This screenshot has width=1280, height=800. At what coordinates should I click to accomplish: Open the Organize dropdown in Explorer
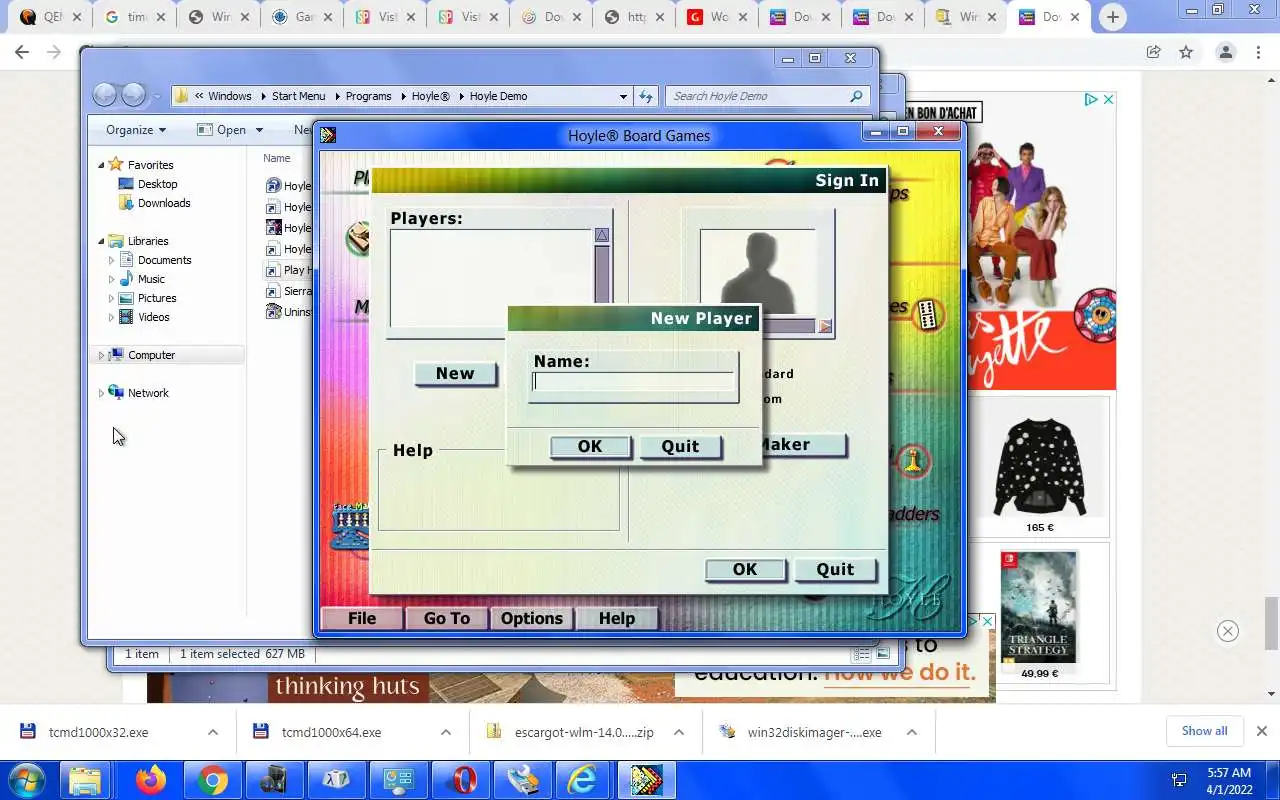coord(136,130)
